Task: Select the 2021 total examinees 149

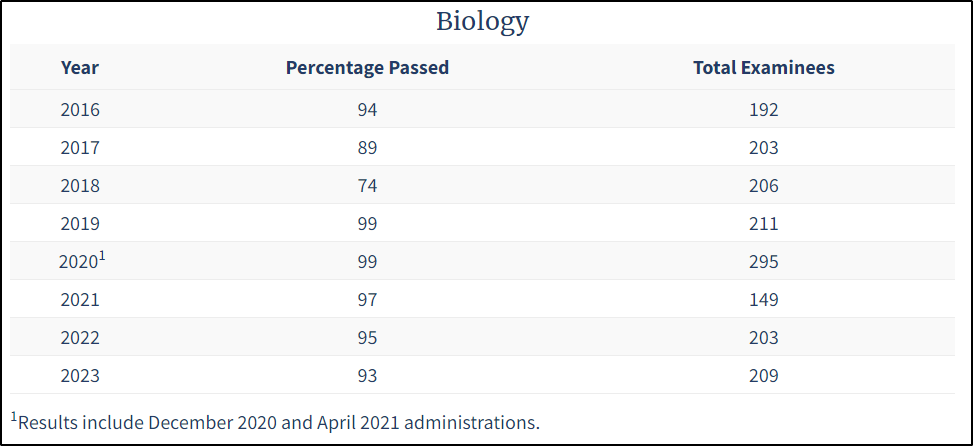Action: pos(764,300)
